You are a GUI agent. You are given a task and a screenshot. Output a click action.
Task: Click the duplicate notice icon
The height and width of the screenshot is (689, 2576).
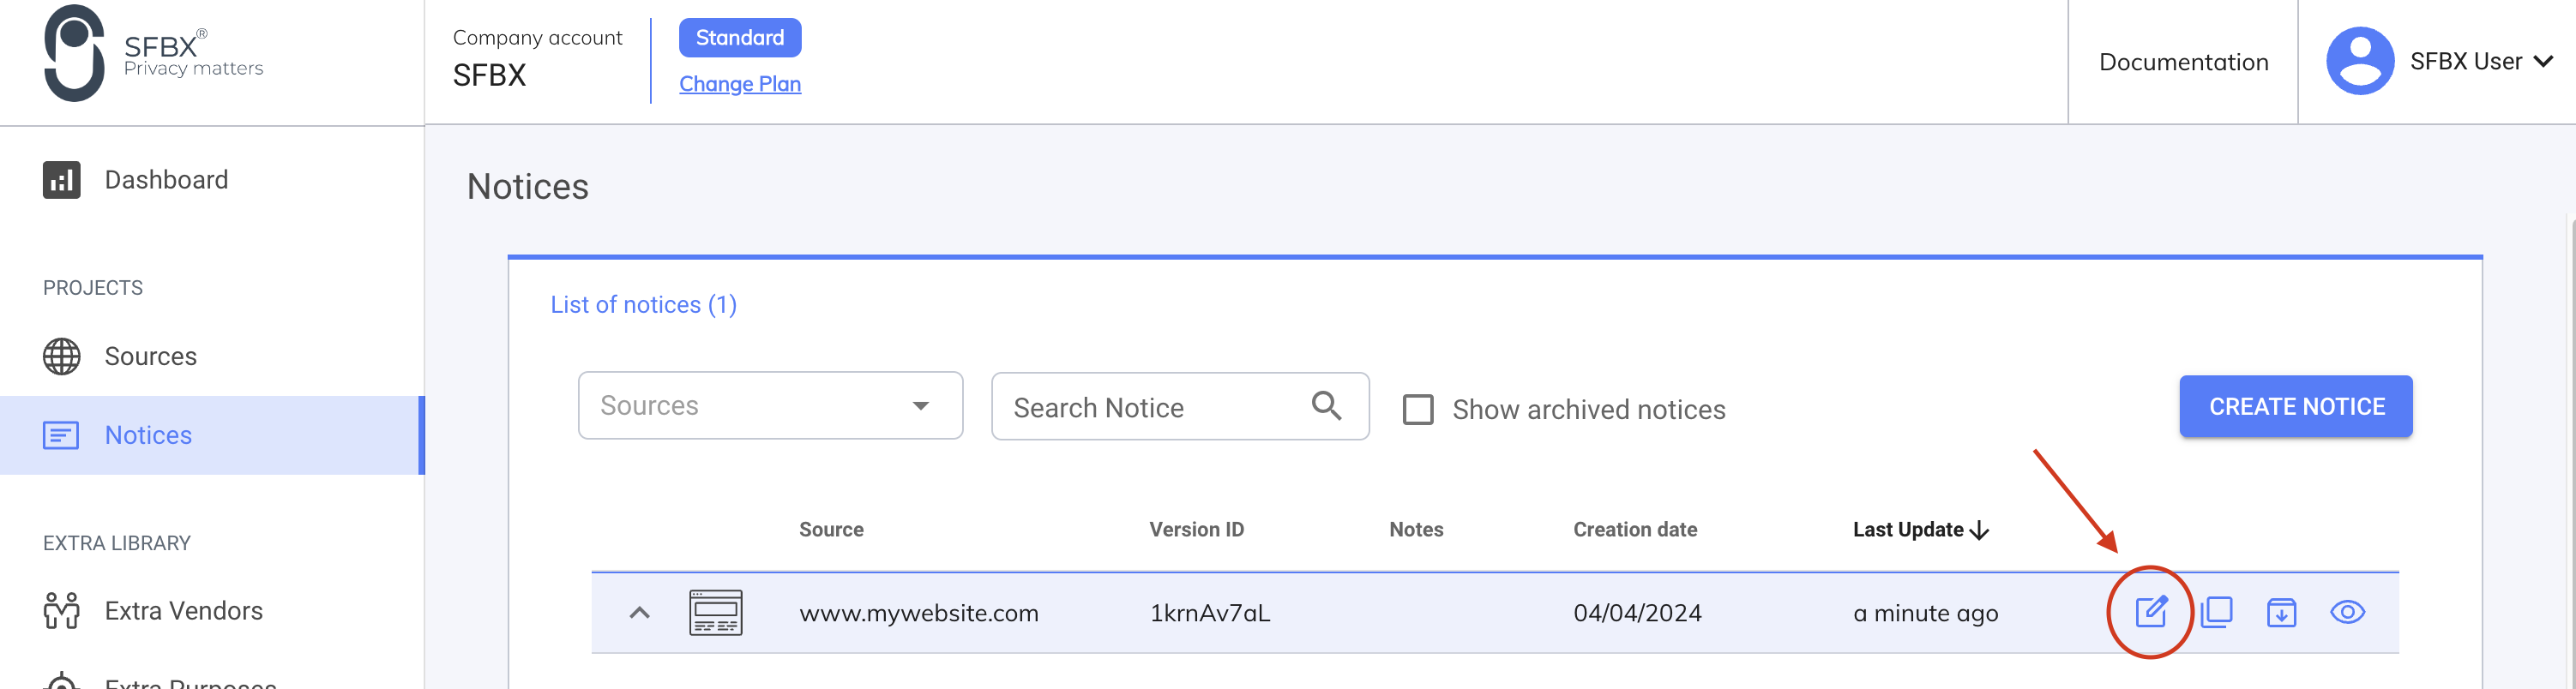[x=2217, y=612]
